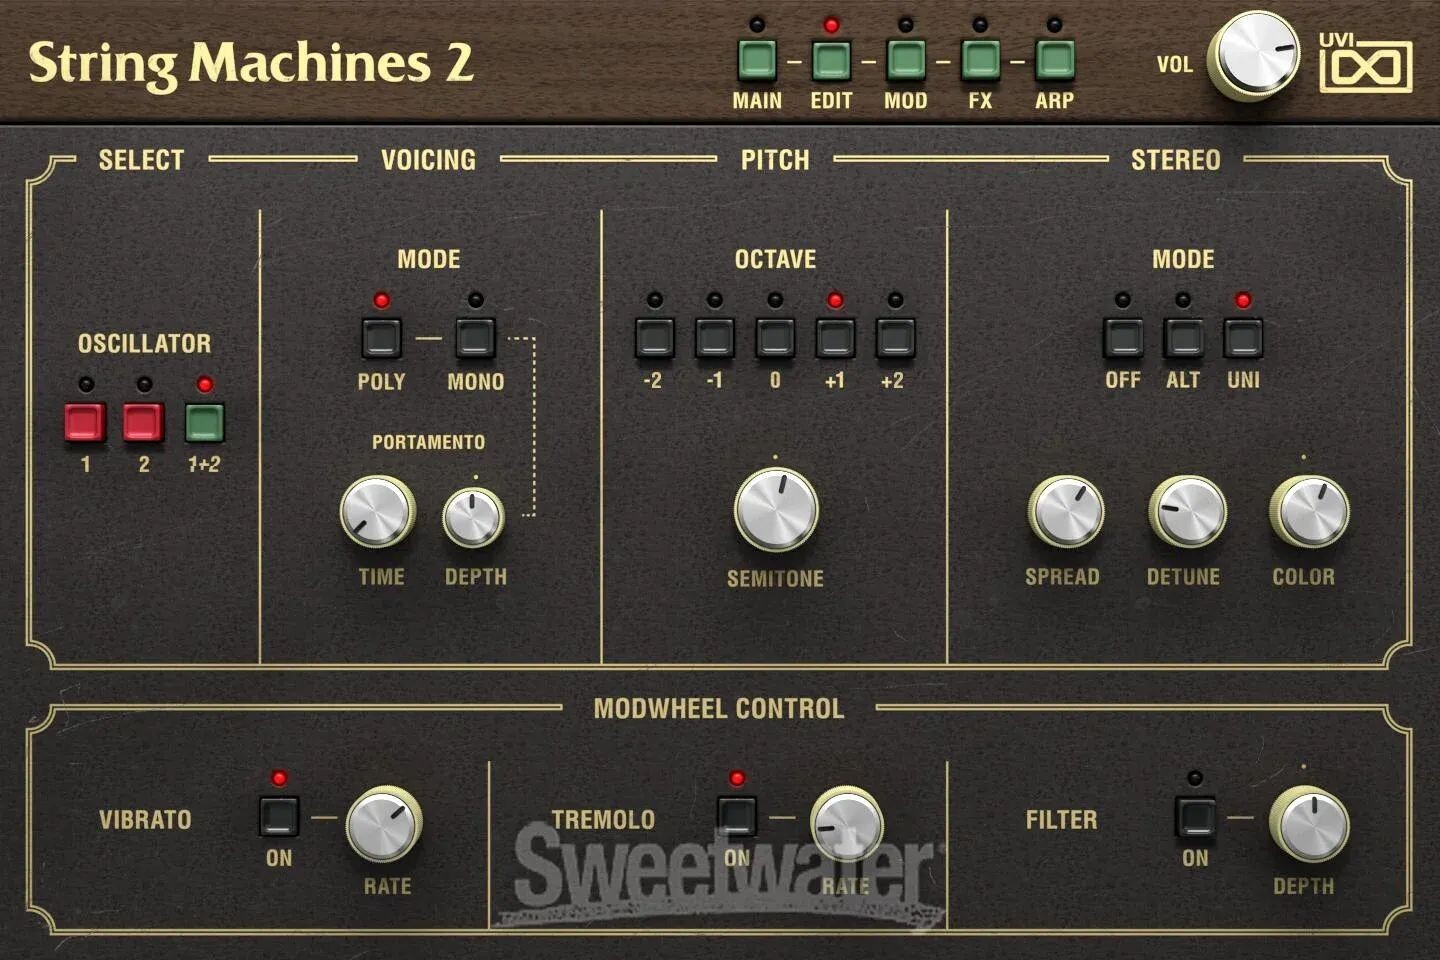Click the String Machines 2 title
Screen dimensions: 1440x960
(251, 64)
